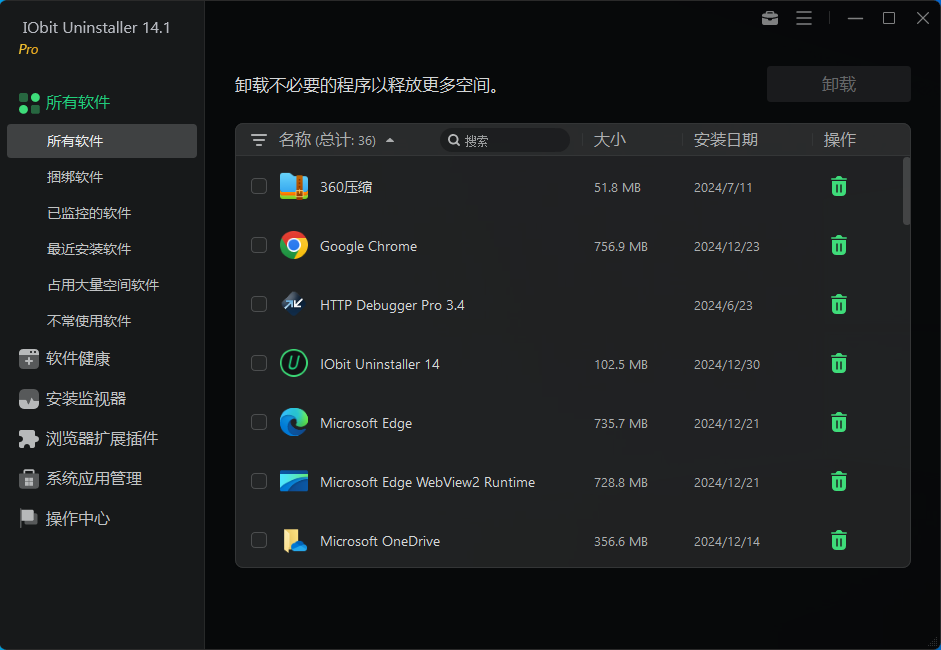Open the 安装监视器 section

tap(86, 399)
